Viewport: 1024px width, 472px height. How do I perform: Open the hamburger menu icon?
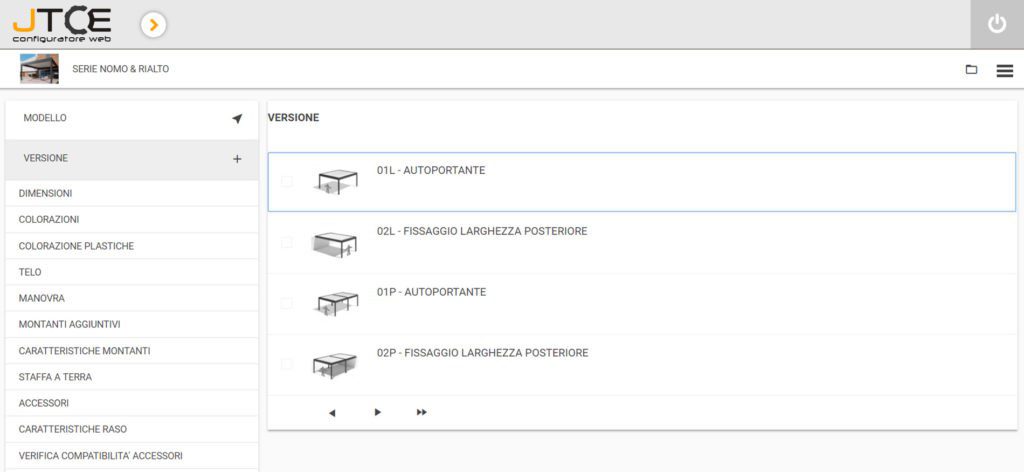coord(1005,70)
